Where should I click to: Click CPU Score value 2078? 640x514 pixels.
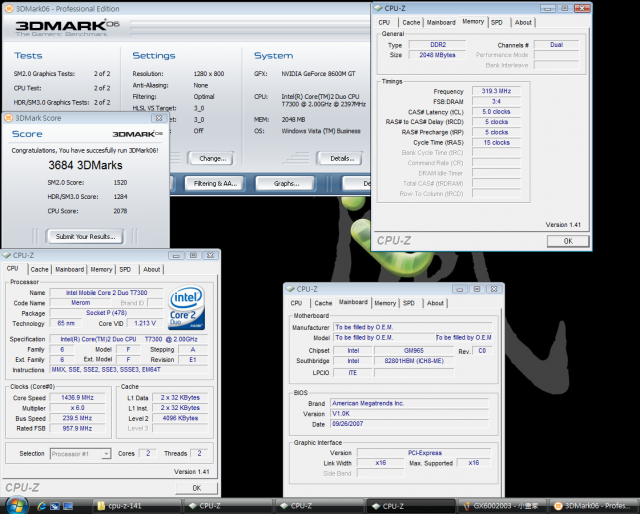pos(120,211)
